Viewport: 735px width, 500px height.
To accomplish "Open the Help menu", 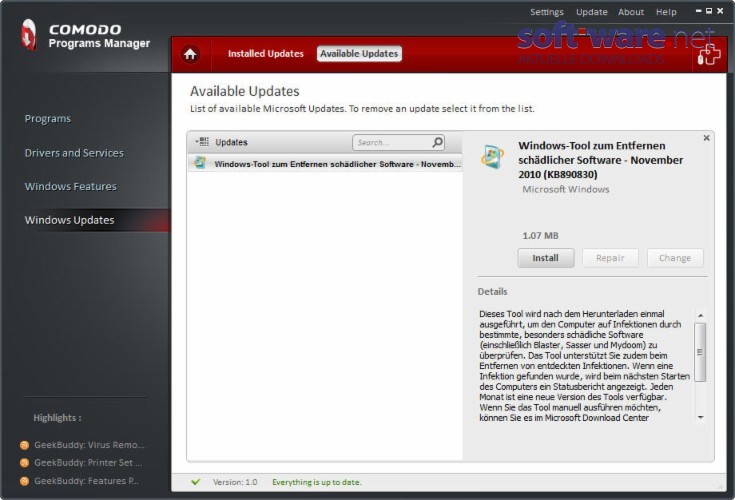I will tap(666, 12).
